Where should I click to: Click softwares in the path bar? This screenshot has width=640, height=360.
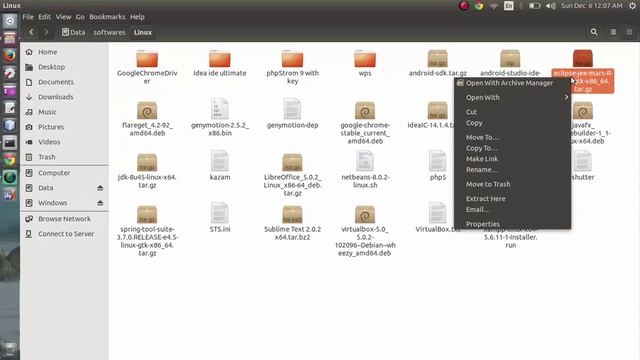[109, 32]
